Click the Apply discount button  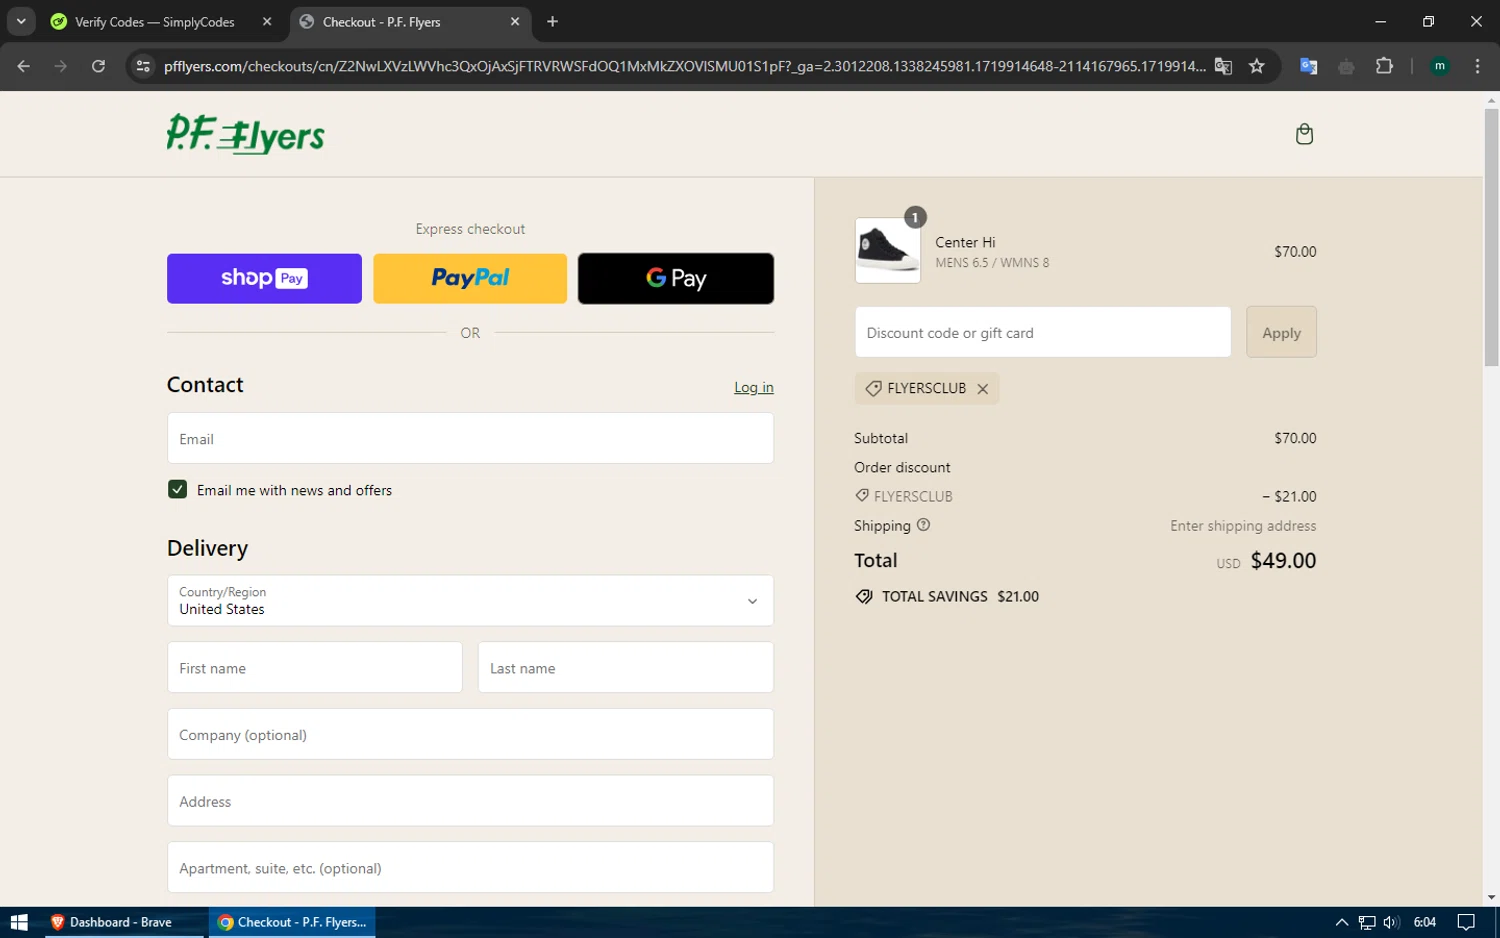point(1281,332)
